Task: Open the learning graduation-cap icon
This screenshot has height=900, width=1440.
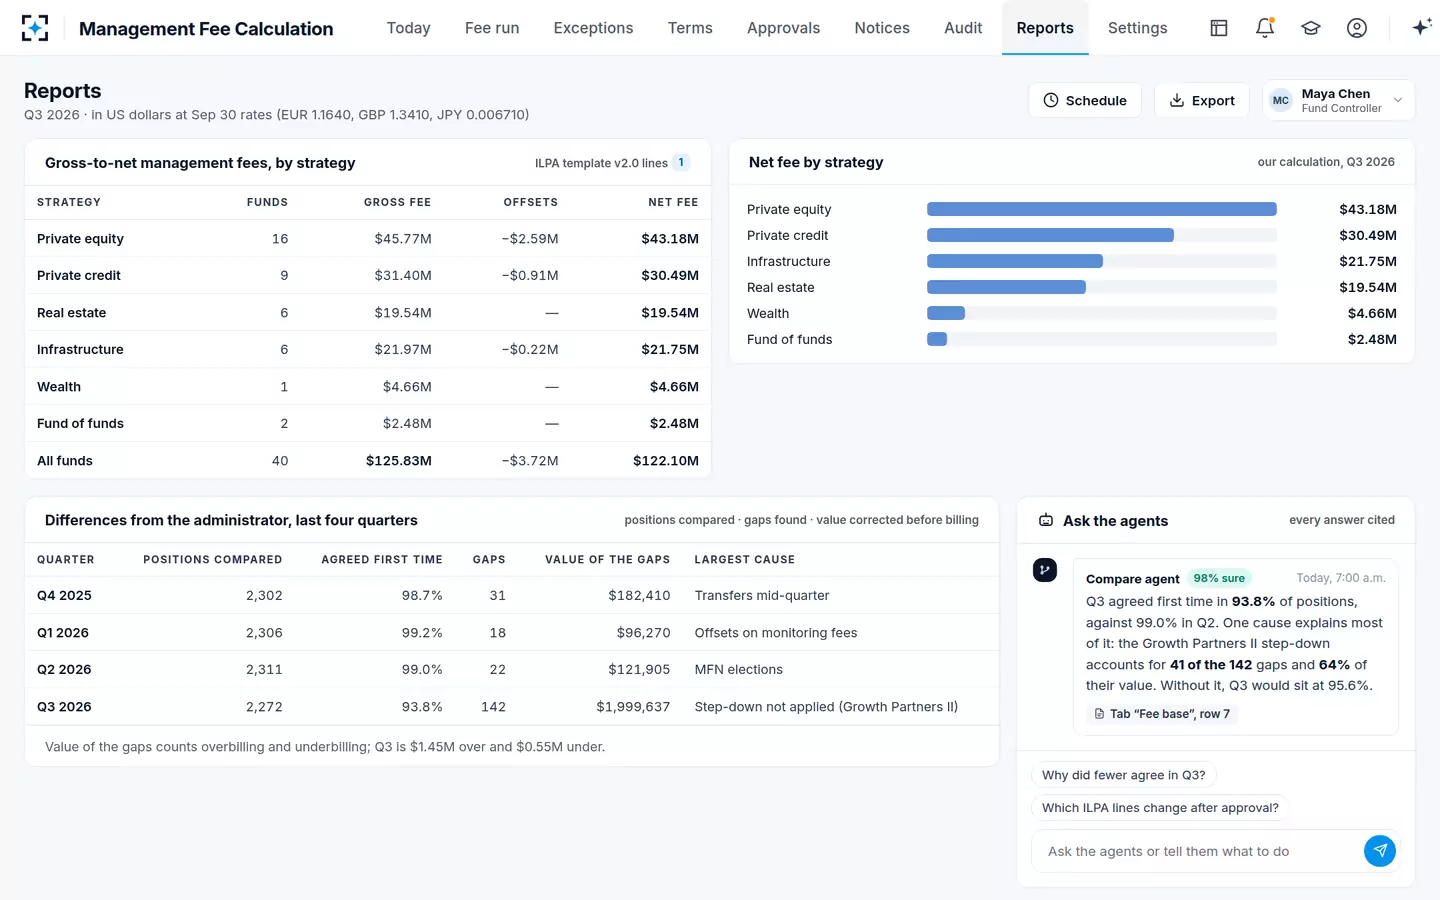Action: 1311,28
